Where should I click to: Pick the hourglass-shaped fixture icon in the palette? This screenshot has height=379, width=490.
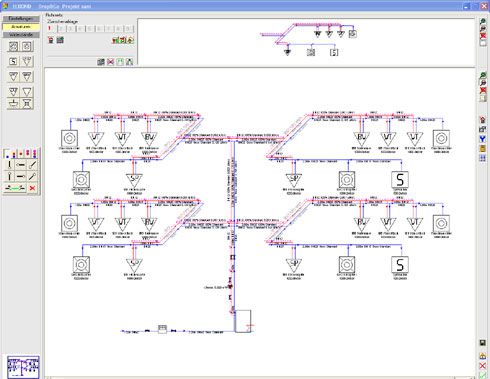coord(27,104)
